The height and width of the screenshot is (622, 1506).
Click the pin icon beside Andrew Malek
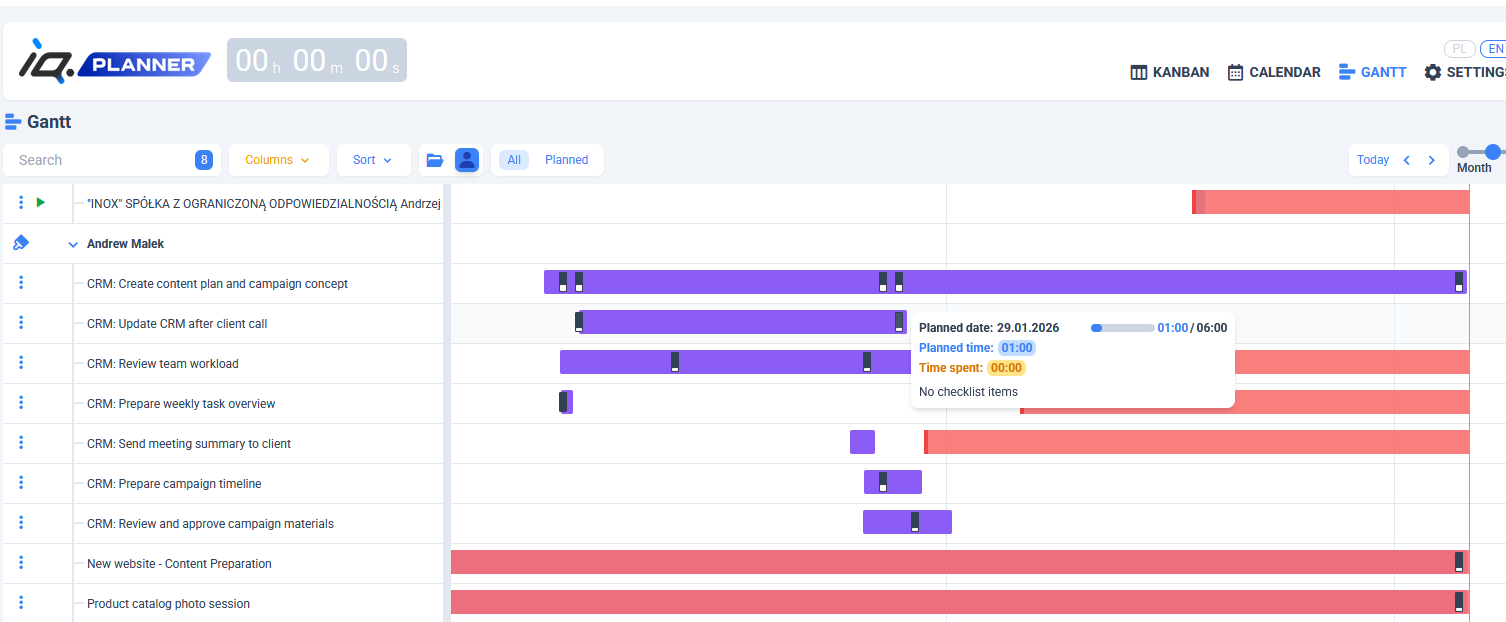click(x=21, y=243)
